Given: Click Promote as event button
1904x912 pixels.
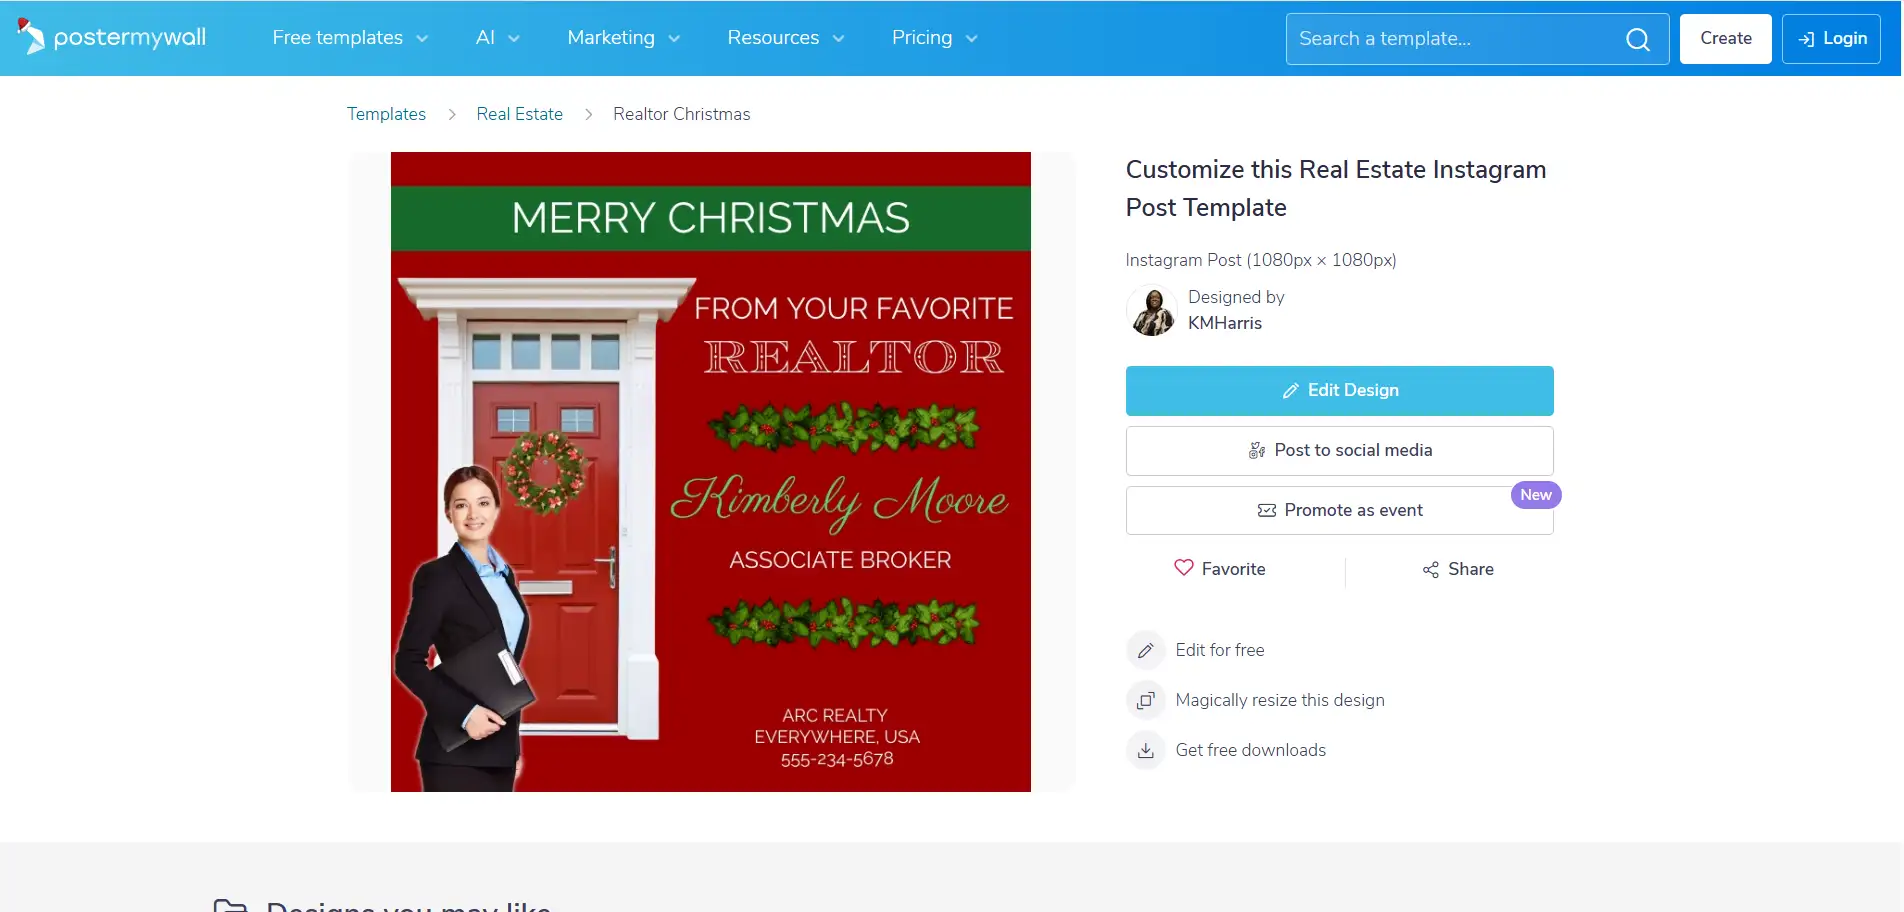Looking at the screenshot, I should 1339,510.
